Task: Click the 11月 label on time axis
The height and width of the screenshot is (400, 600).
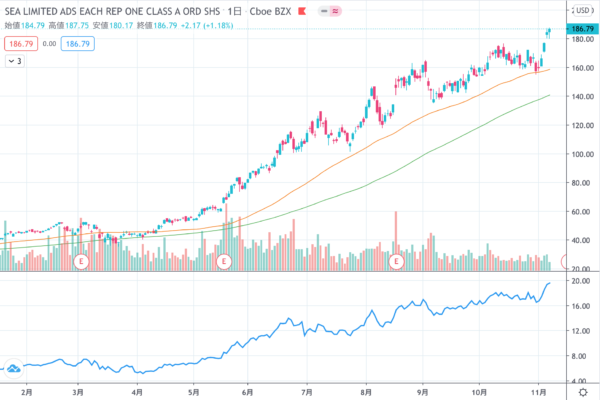Action: point(538,392)
